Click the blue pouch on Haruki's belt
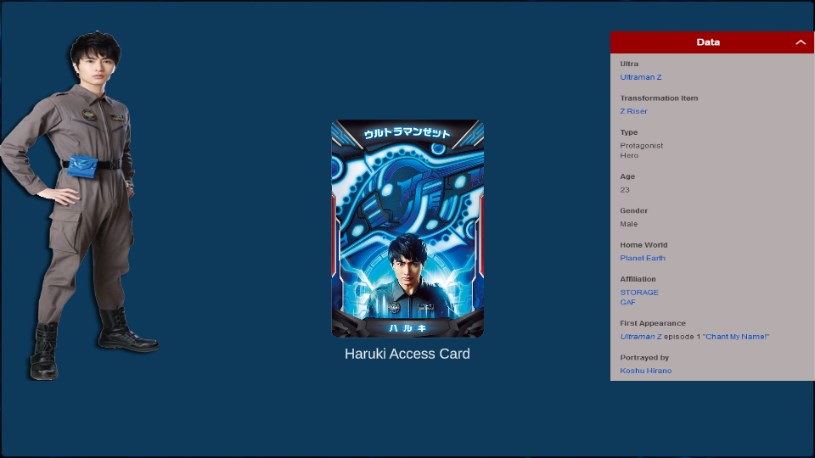 [83, 166]
